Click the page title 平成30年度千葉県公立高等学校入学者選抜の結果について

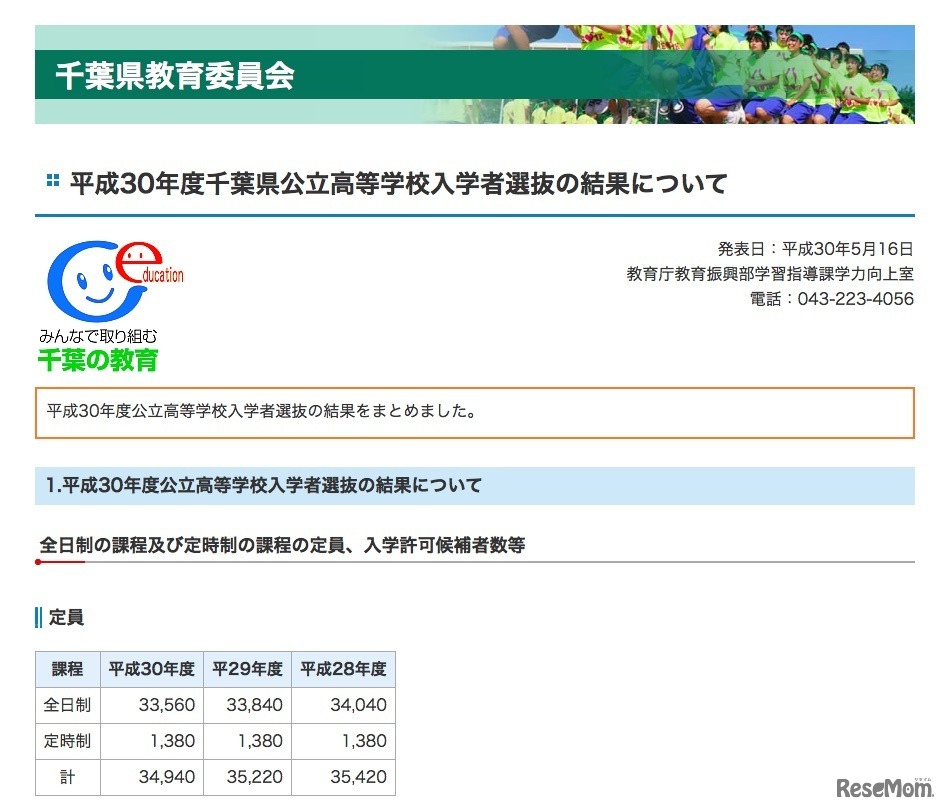point(398,182)
